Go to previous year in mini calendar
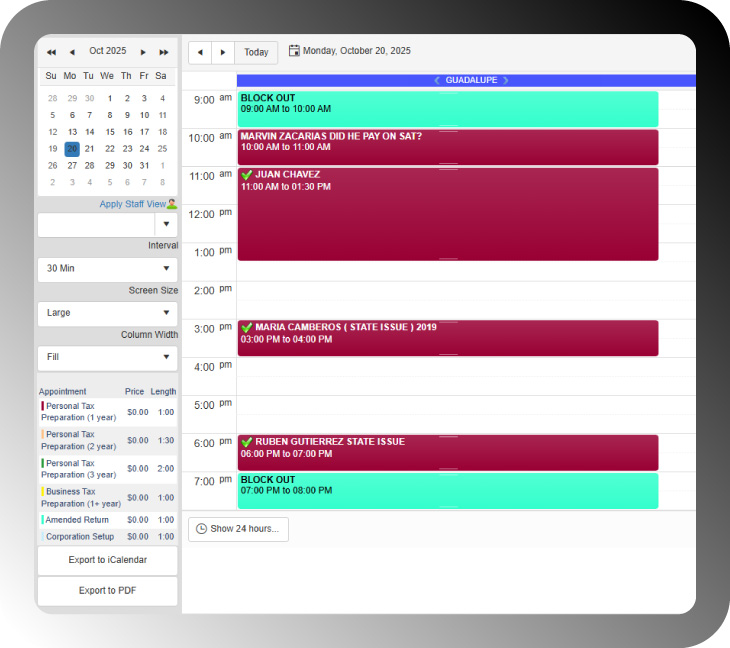Image resolution: width=730 pixels, height=648 pixels. click(x=52, y=51)
